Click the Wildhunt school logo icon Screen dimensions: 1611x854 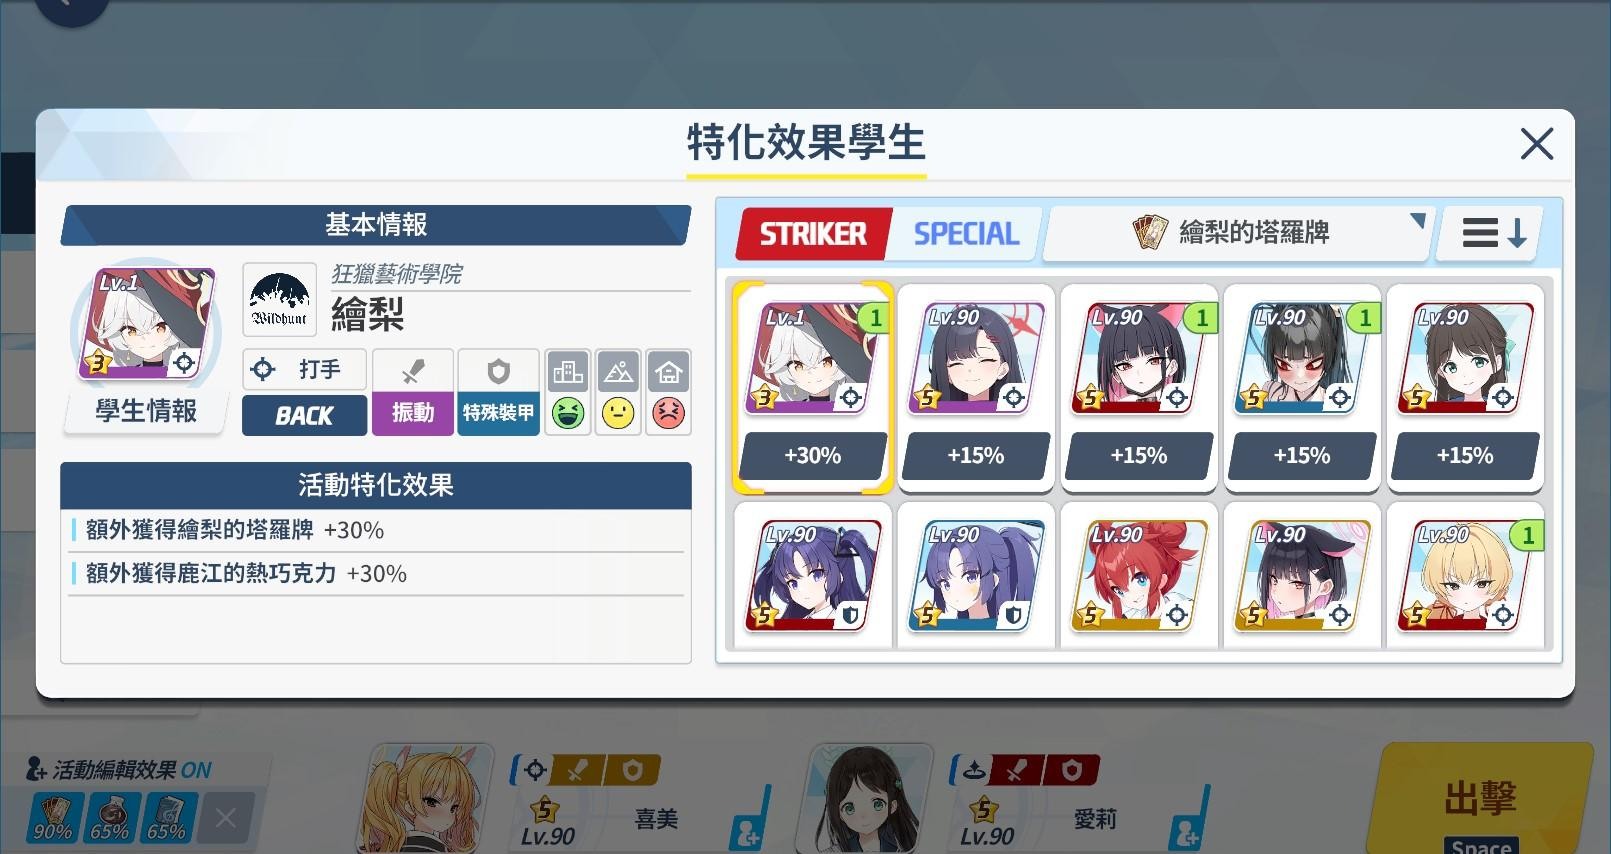(x=279, y=299)
